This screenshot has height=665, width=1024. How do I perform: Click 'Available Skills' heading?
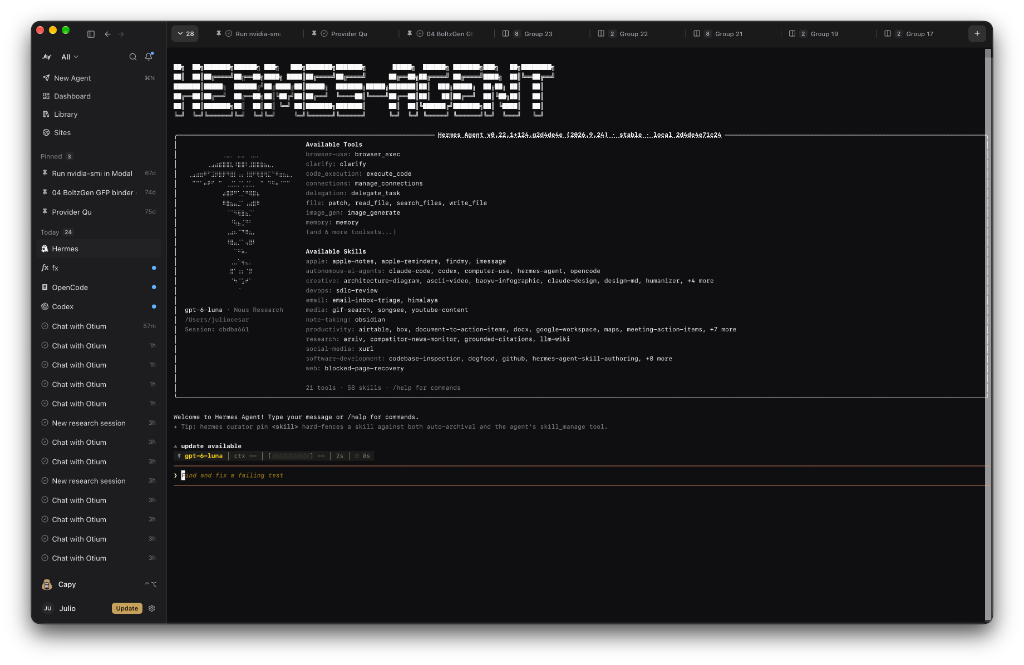(336, 251)
